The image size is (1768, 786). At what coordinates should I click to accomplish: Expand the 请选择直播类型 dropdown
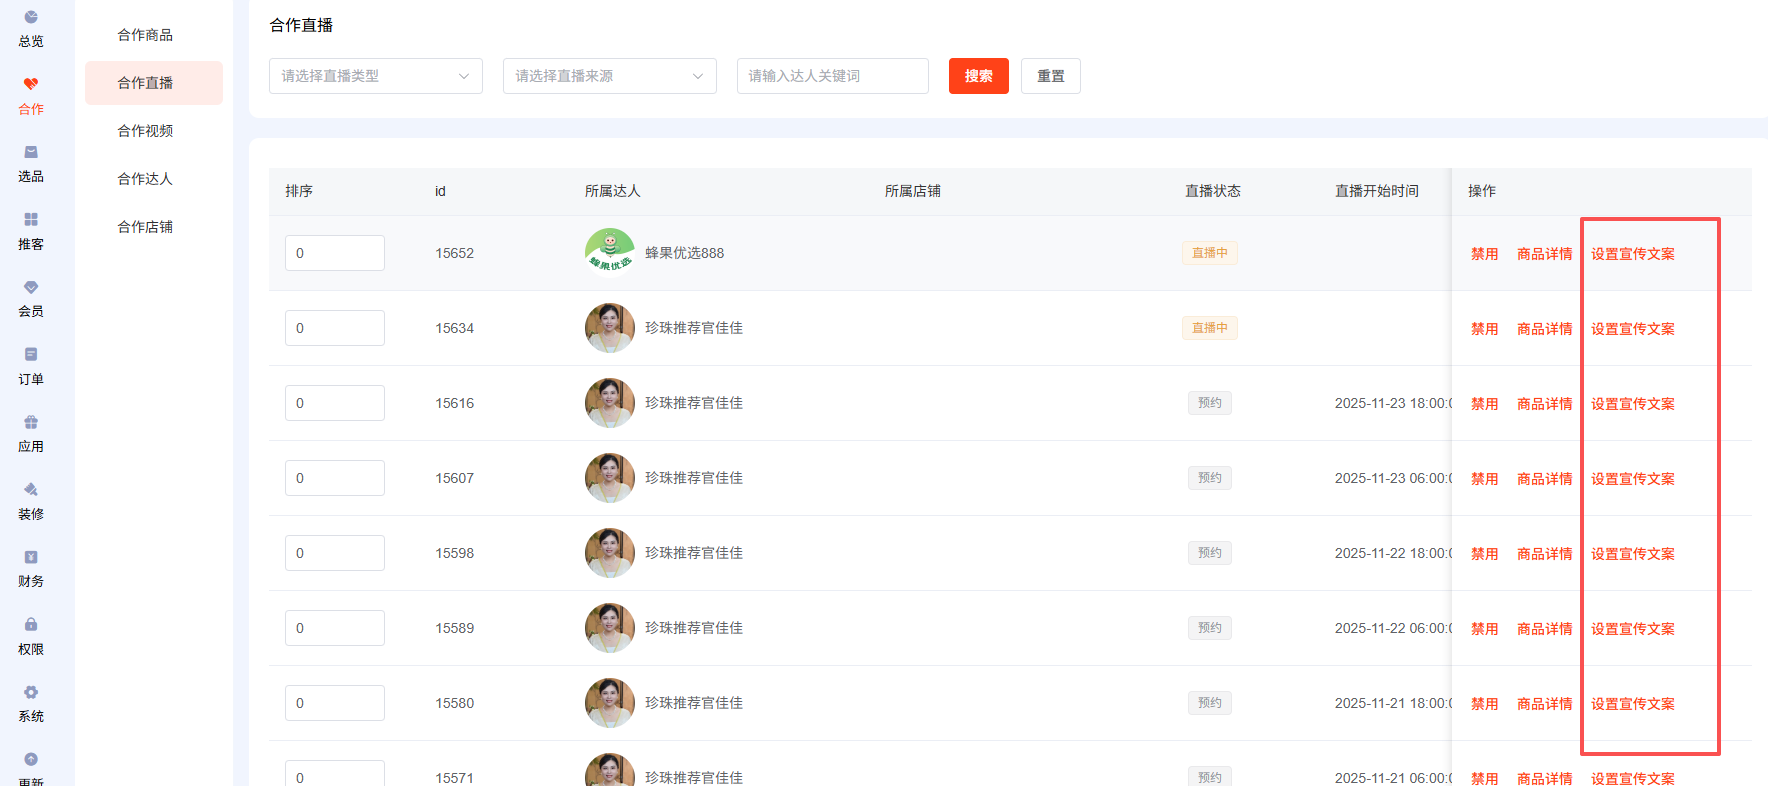point(375,76)
